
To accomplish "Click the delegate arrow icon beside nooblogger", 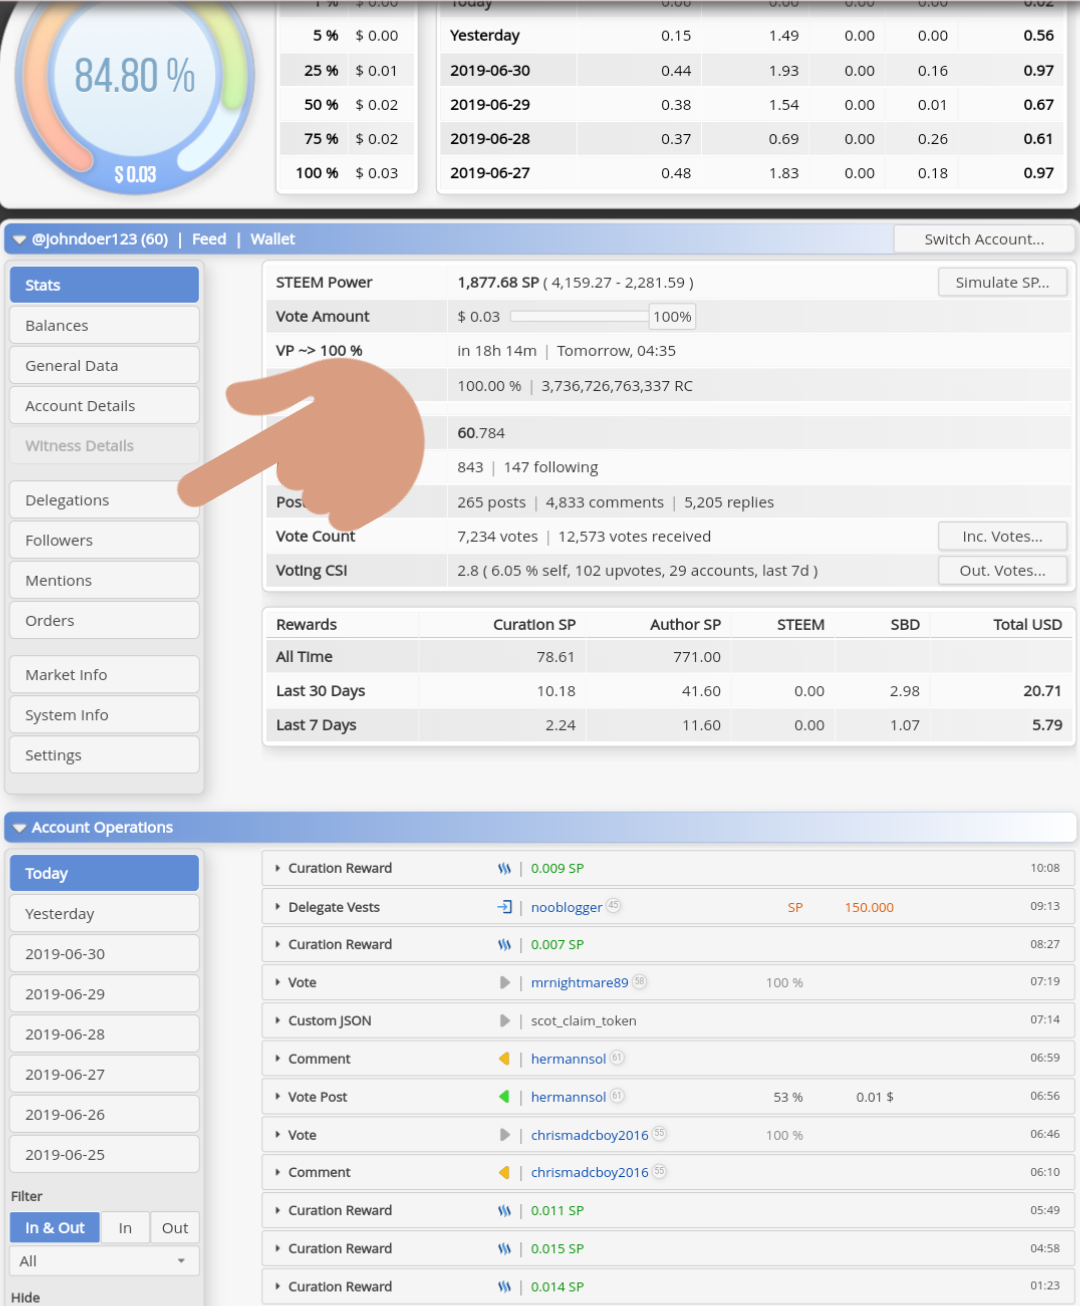I will tap(504, 907).
